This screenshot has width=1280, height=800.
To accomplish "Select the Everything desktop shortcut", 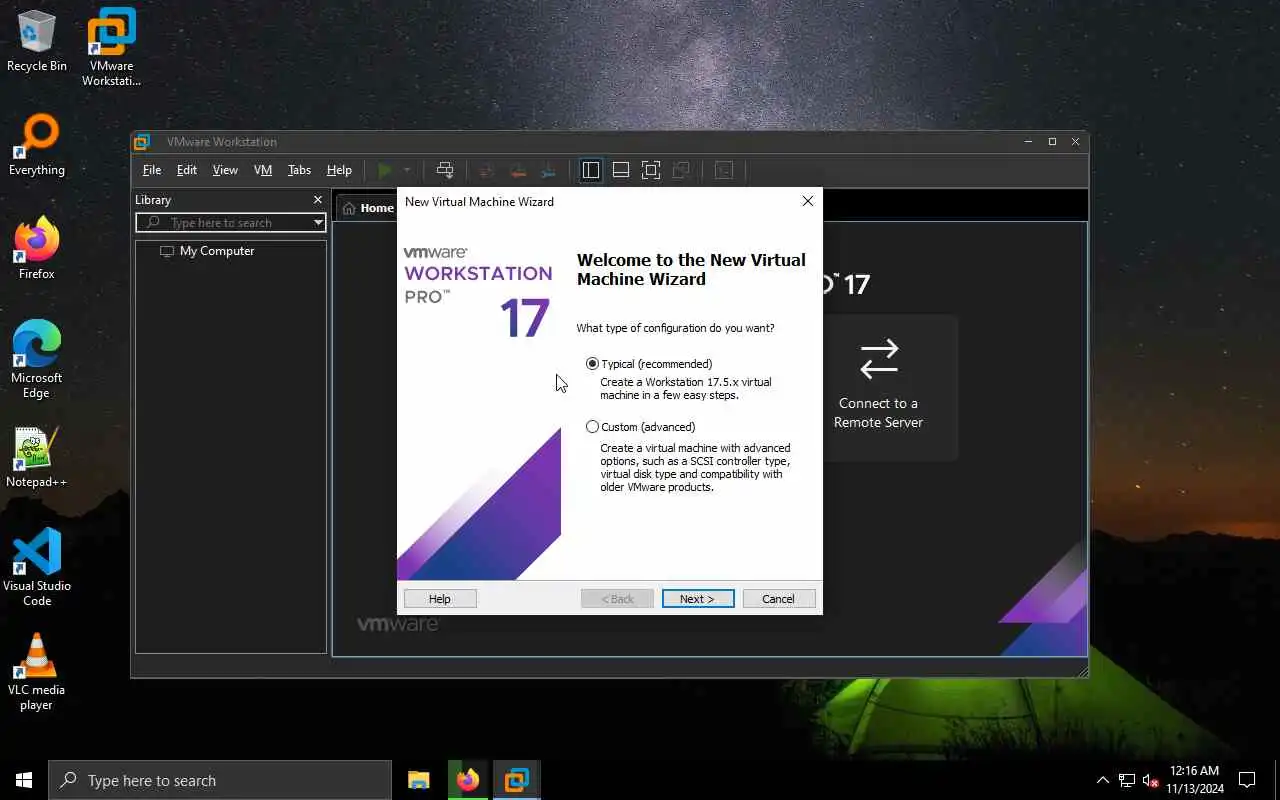I will point(37,146).
